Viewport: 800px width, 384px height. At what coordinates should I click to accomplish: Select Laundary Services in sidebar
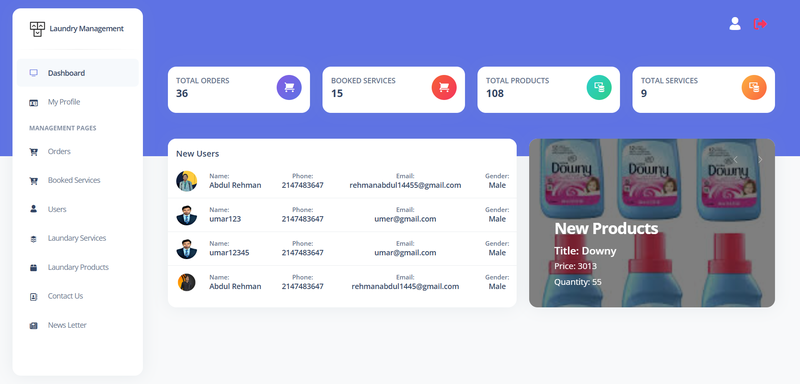pyautogui.click(x=78, y=238)
